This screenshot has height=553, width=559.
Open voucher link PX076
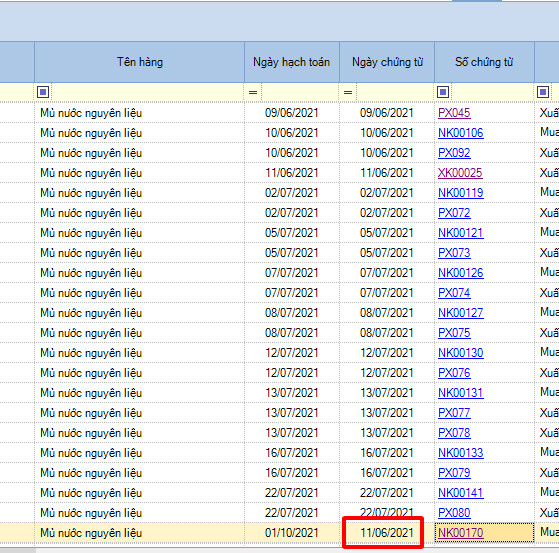click(x=454, y=373)
